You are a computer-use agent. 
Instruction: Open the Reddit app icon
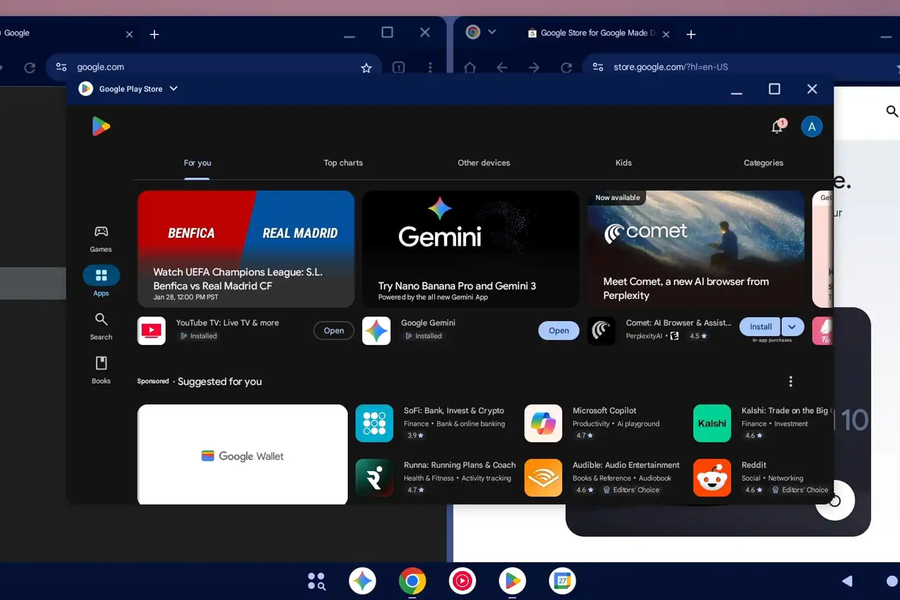712,478
